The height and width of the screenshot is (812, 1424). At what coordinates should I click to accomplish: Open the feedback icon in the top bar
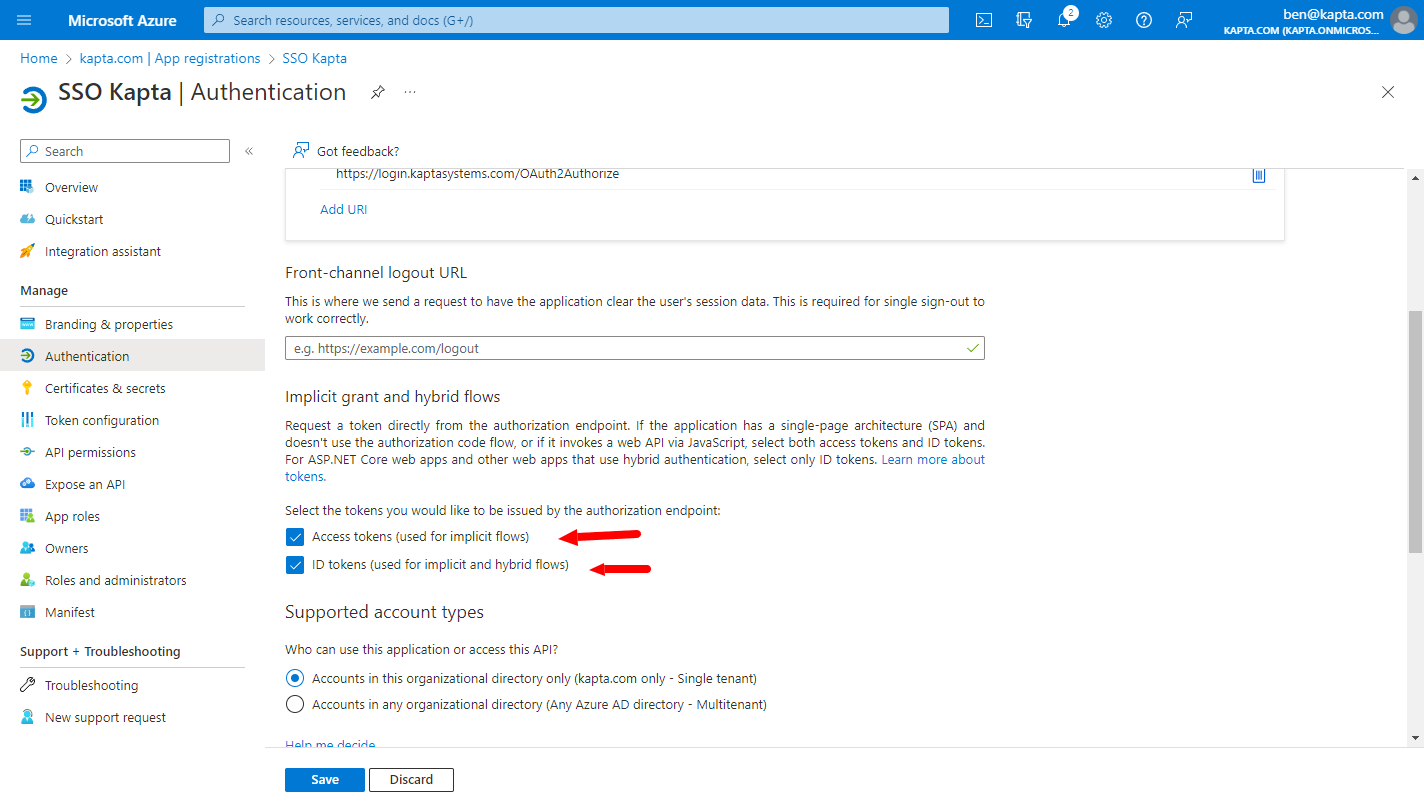pyautogui.click(x=1183, y=19)
